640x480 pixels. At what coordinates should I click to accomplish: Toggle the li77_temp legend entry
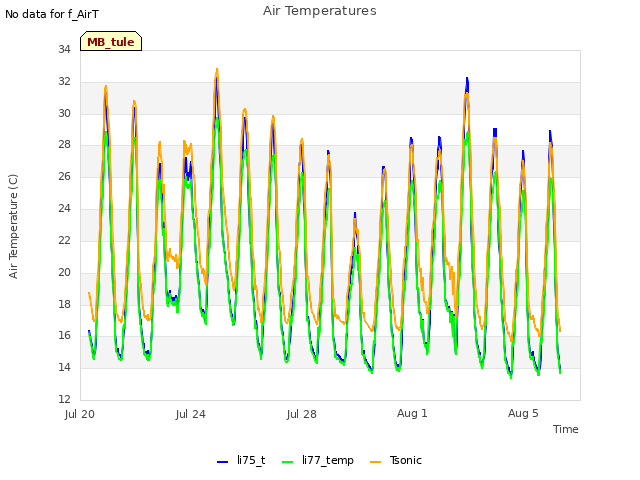coord(318,460)
